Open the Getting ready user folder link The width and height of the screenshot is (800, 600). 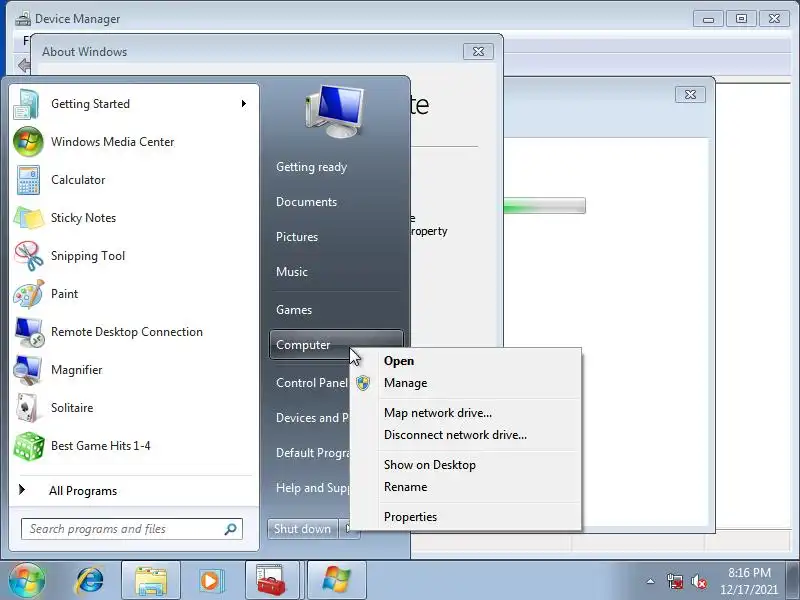[311, 167]
